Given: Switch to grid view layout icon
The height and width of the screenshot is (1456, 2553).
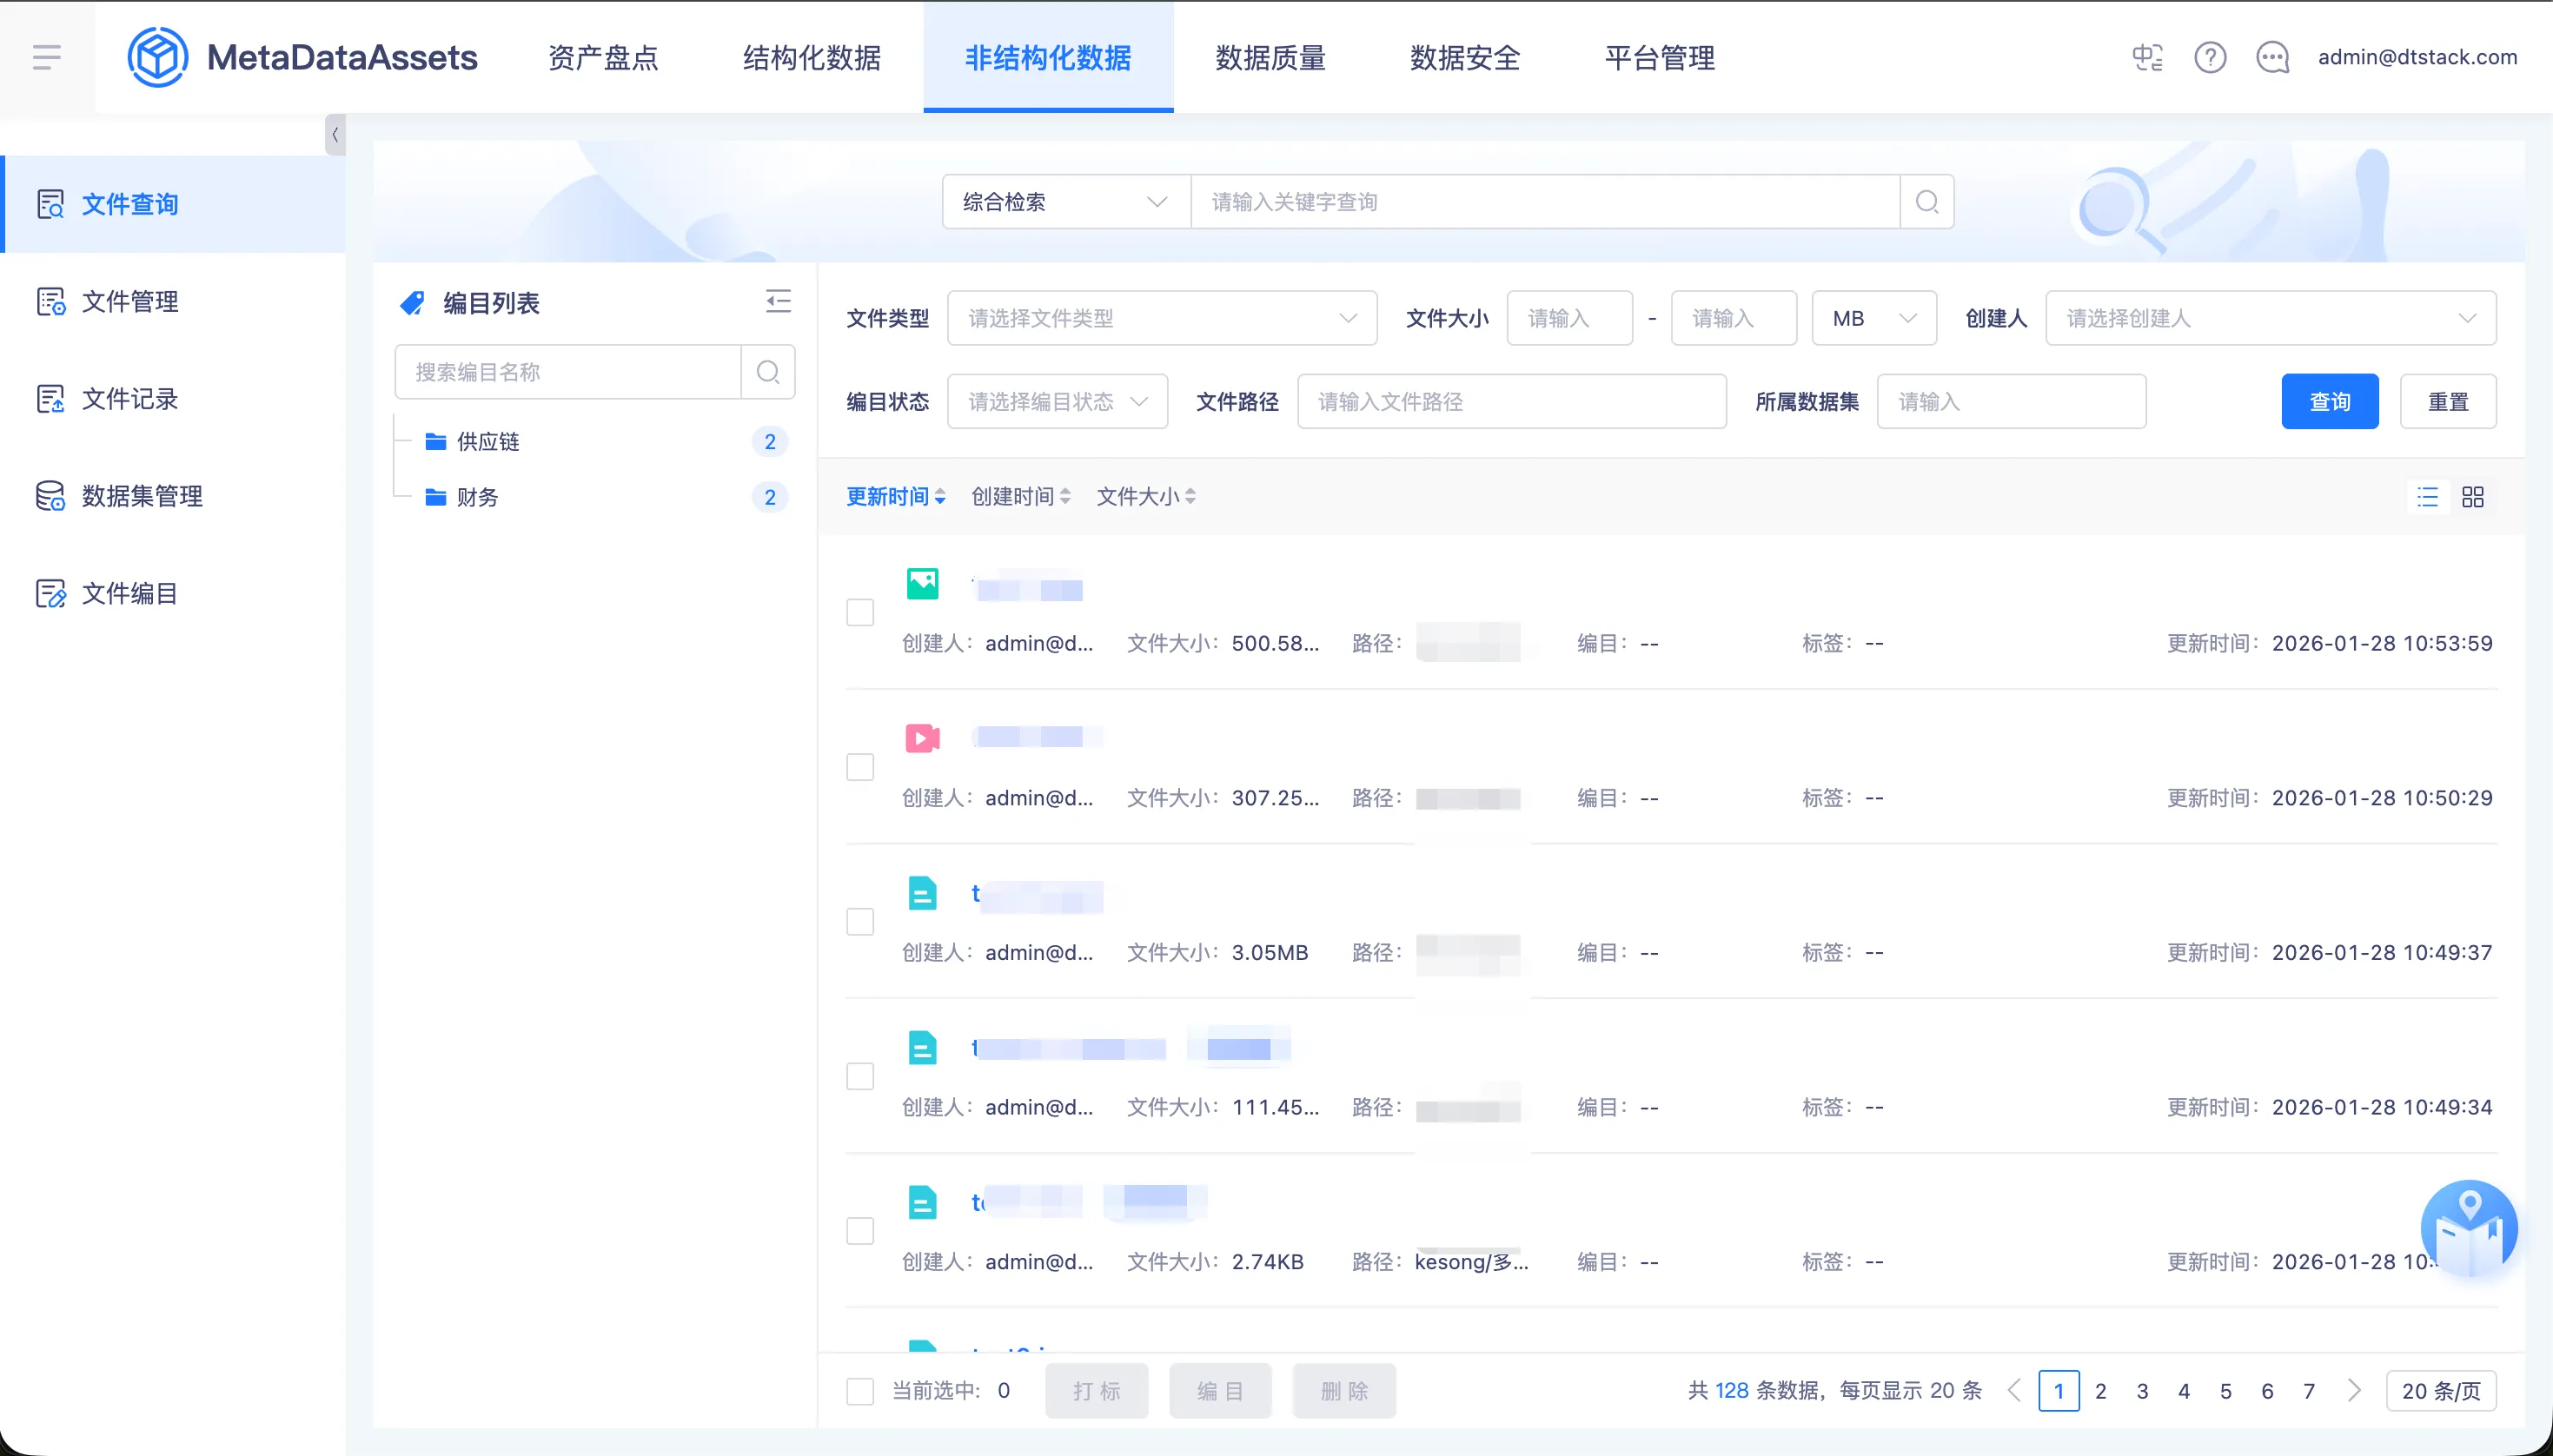Looking at the screenshot, I should pyautogui.click(x=2473, y=497).
